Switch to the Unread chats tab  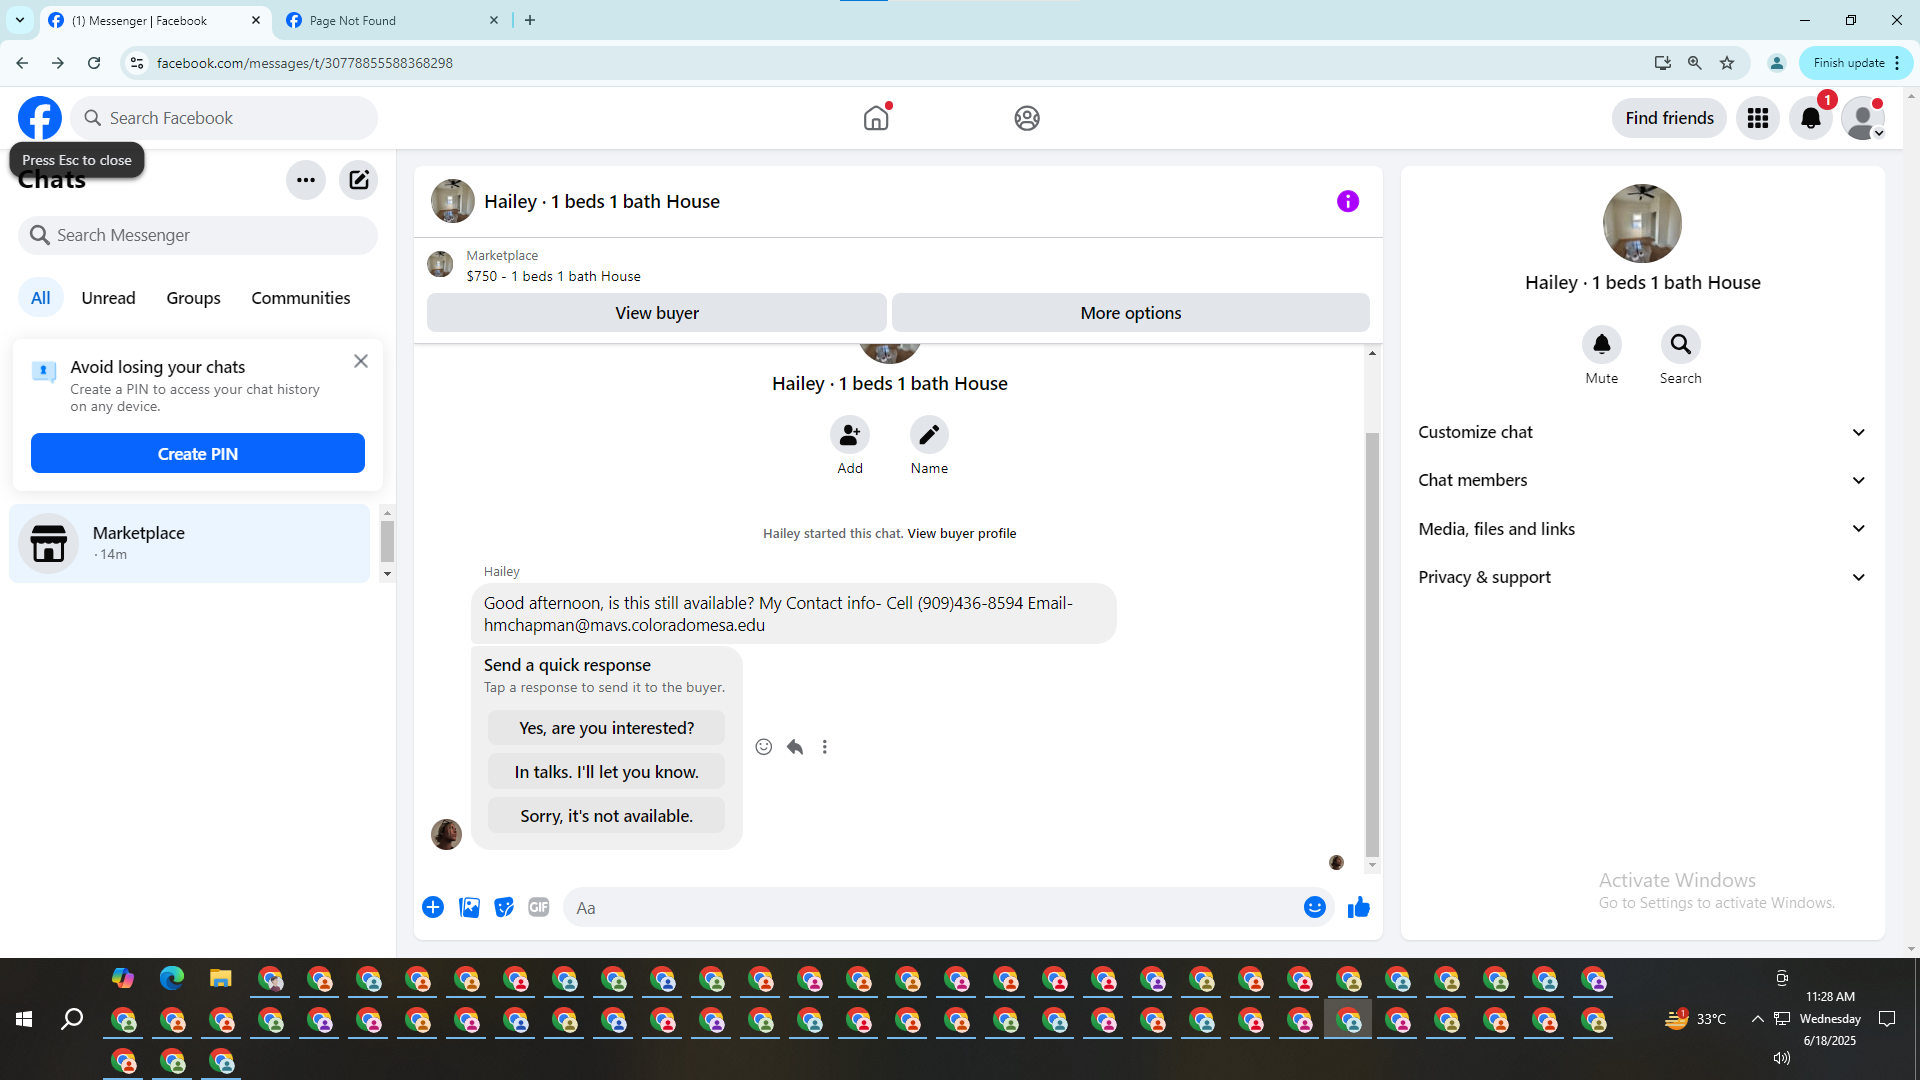[108, 298]
